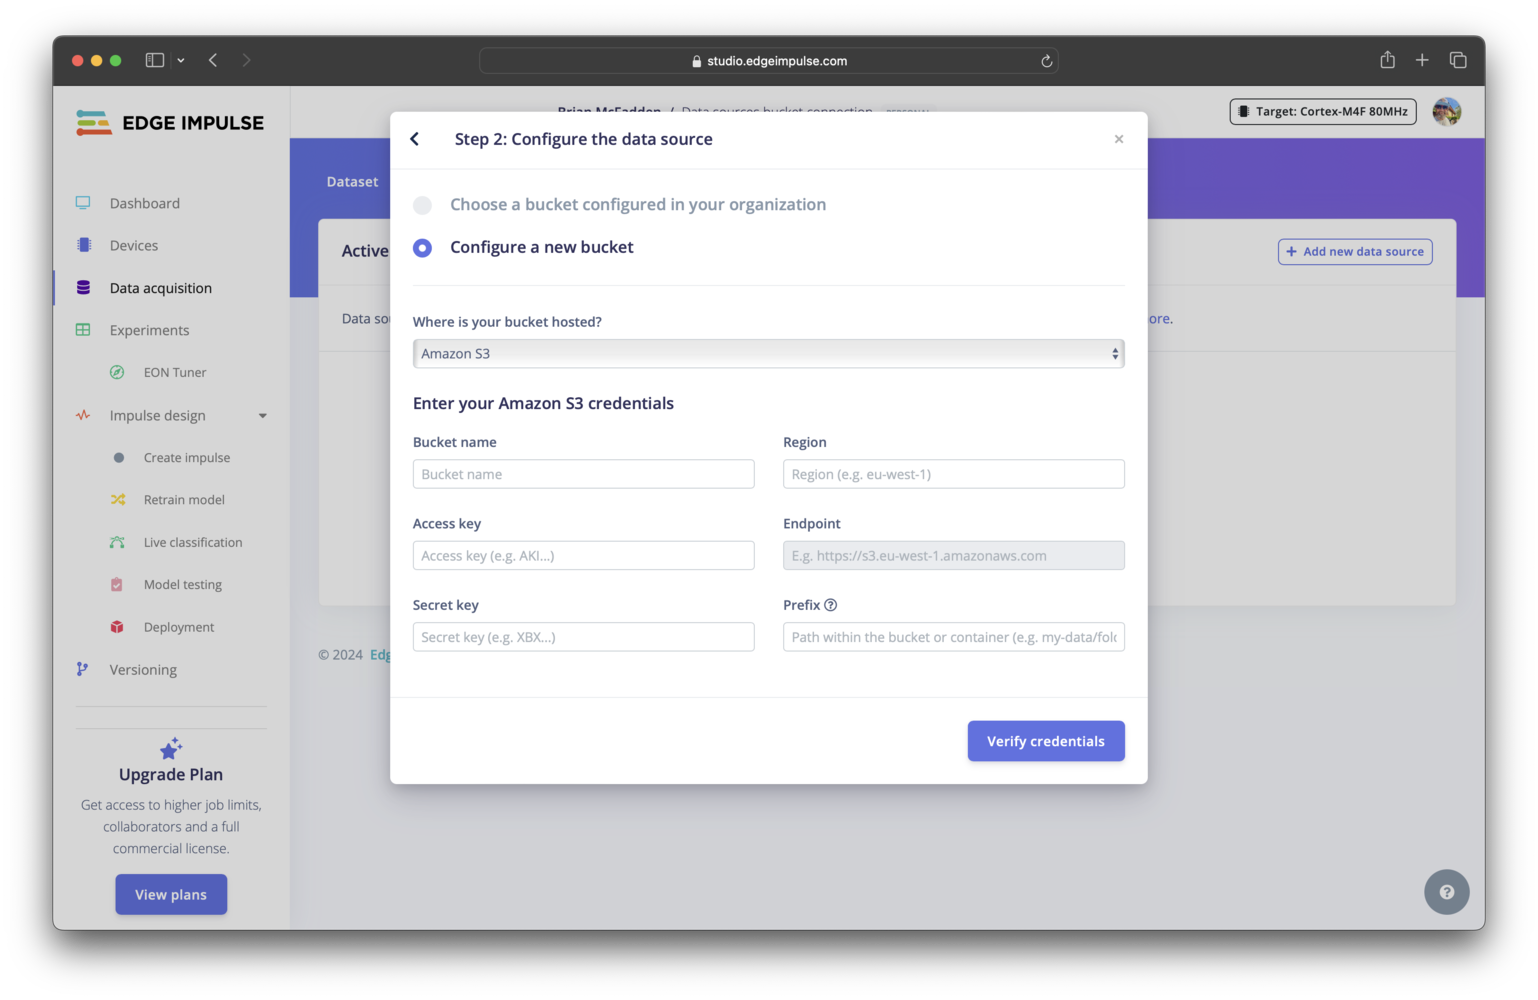Click the Verify credentials button
This screenshot has width=1538, height=1000.
(x=1046, y=741)
